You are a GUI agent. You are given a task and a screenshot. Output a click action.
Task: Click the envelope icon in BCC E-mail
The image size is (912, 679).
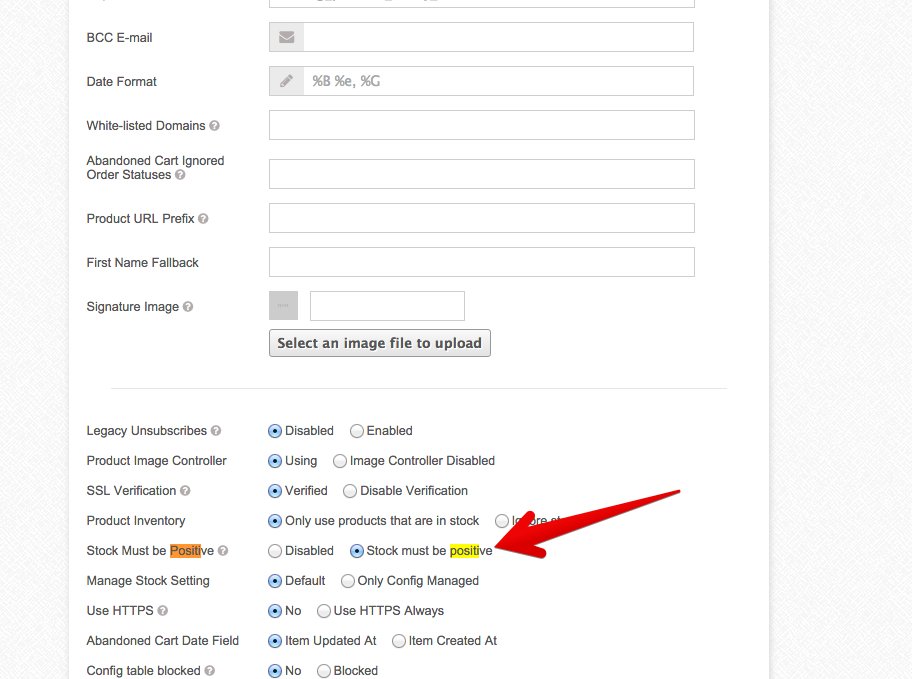(287, 38)
